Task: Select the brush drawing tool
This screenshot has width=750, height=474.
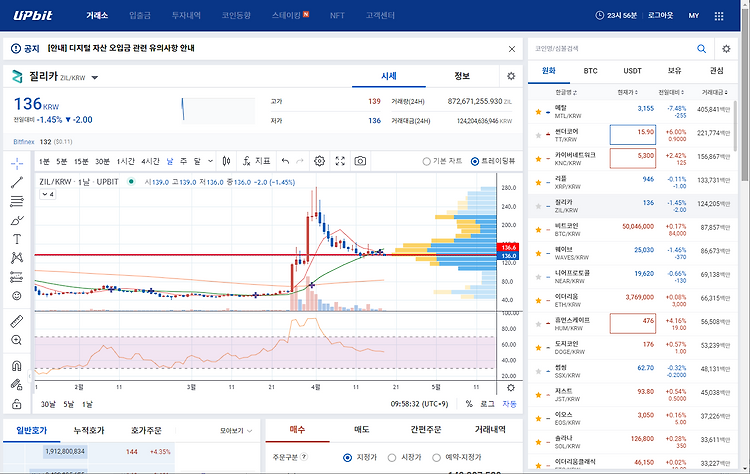Action: click(17, 220)
